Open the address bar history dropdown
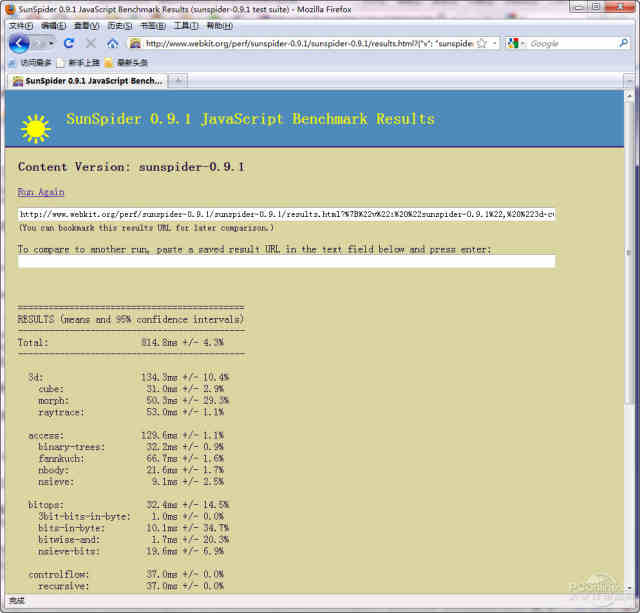Screen dimensions: 640x613 point(494,43)
